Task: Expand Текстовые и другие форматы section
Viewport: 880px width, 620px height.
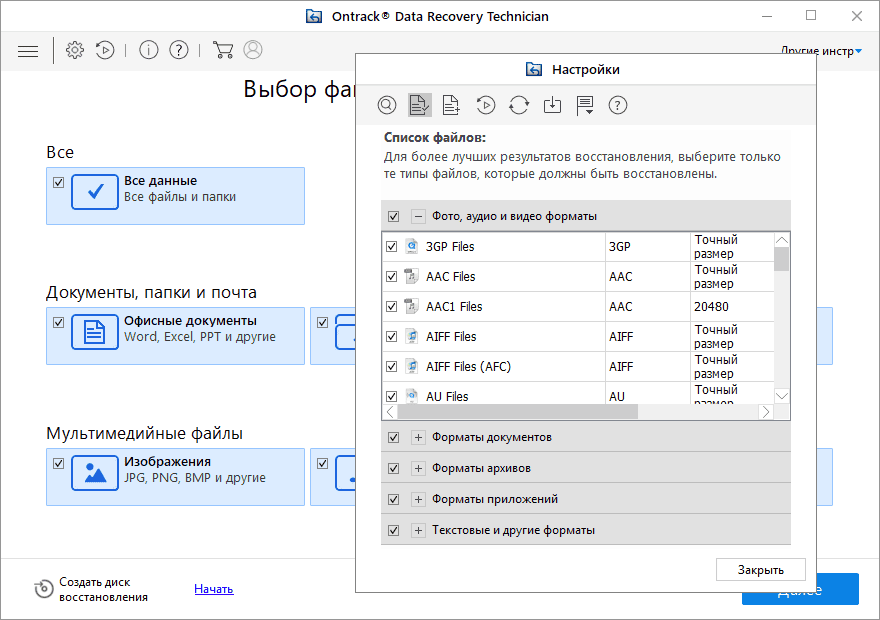Action: point(418,530)
